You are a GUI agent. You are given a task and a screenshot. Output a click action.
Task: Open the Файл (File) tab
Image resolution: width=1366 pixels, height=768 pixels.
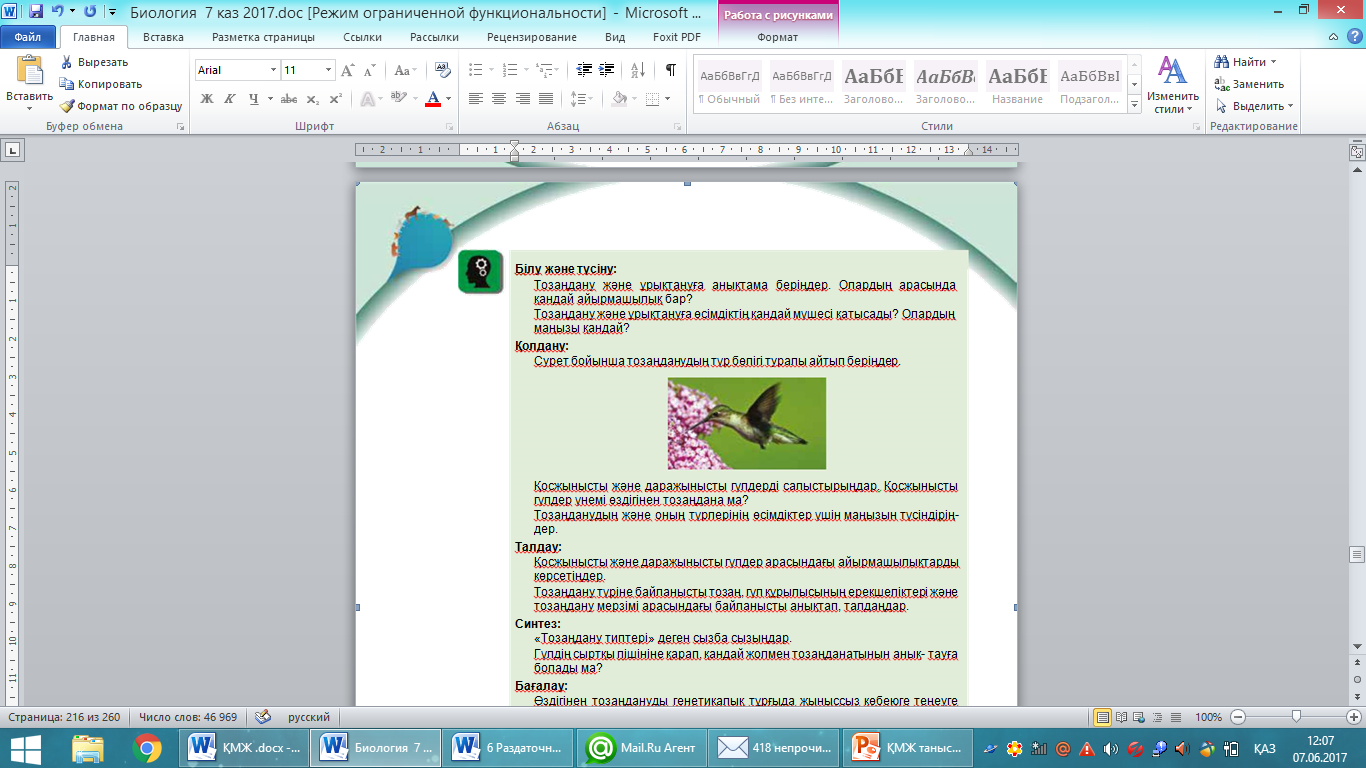point(28,37)
